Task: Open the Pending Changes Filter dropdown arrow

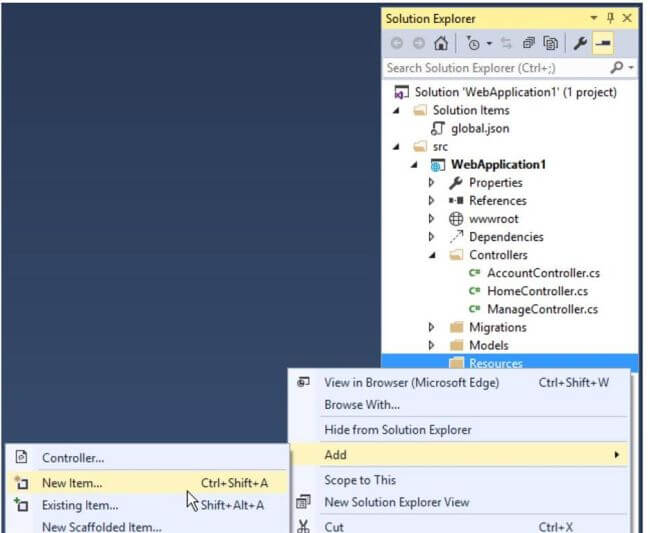Action: pos(489,43)
